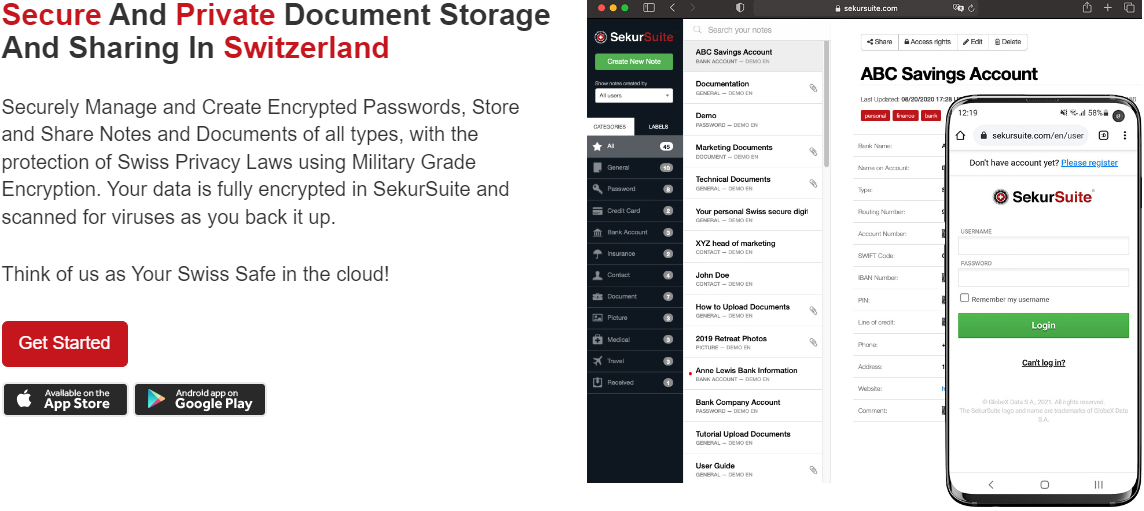Screen dimensions: 1144x511
Task: Reload page with the refresh icon
Action: tap(971, 8)
